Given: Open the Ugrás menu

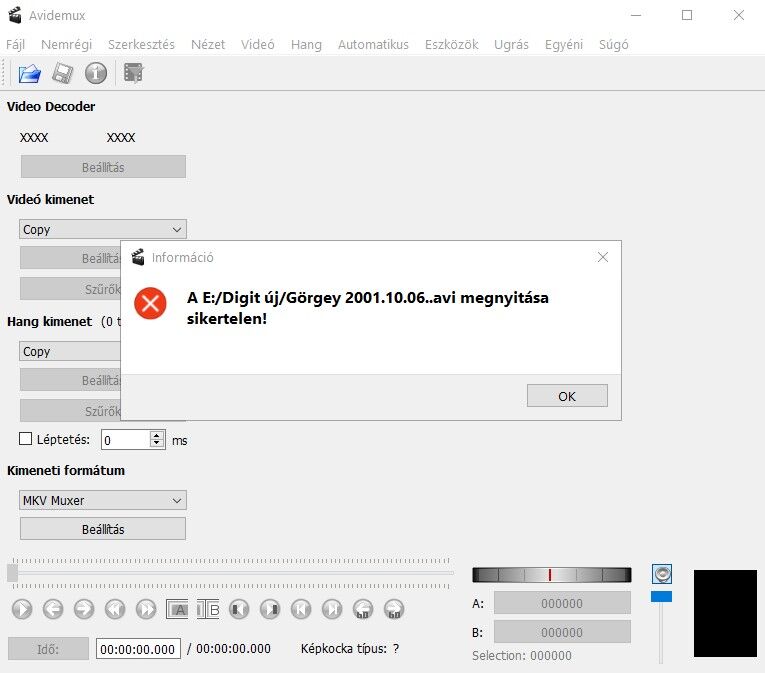Looking at the screenshot, I should tap(511, 44).
